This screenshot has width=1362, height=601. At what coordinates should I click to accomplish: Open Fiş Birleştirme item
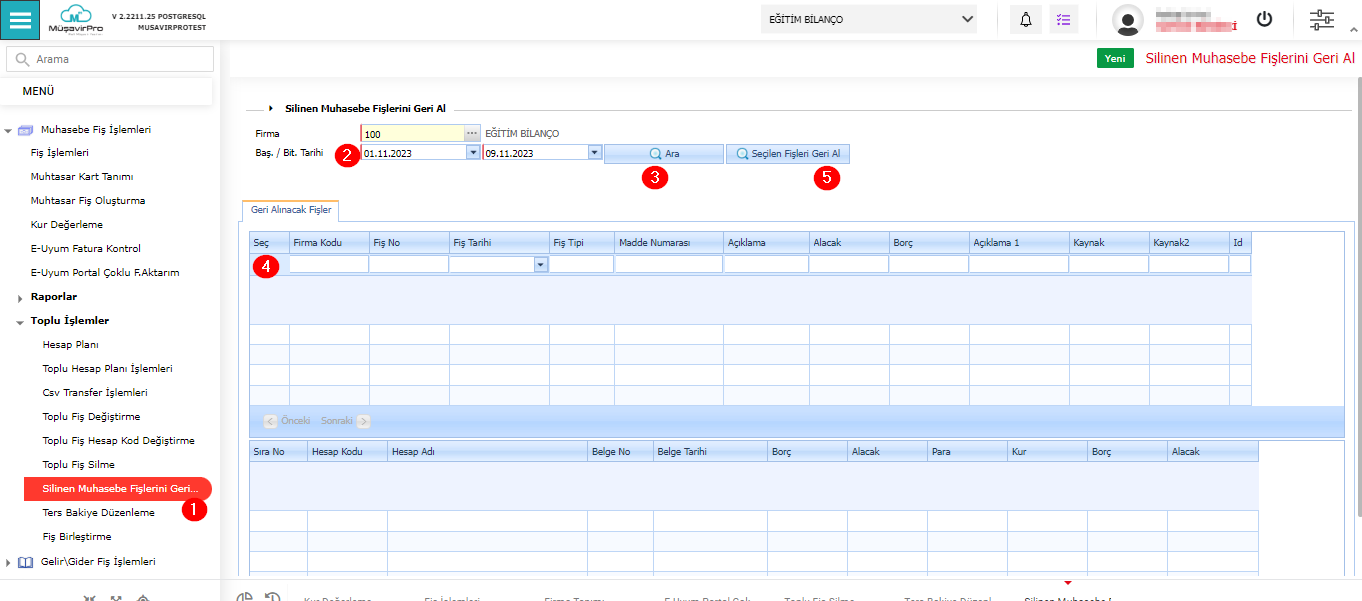click(x=77, y=537)
